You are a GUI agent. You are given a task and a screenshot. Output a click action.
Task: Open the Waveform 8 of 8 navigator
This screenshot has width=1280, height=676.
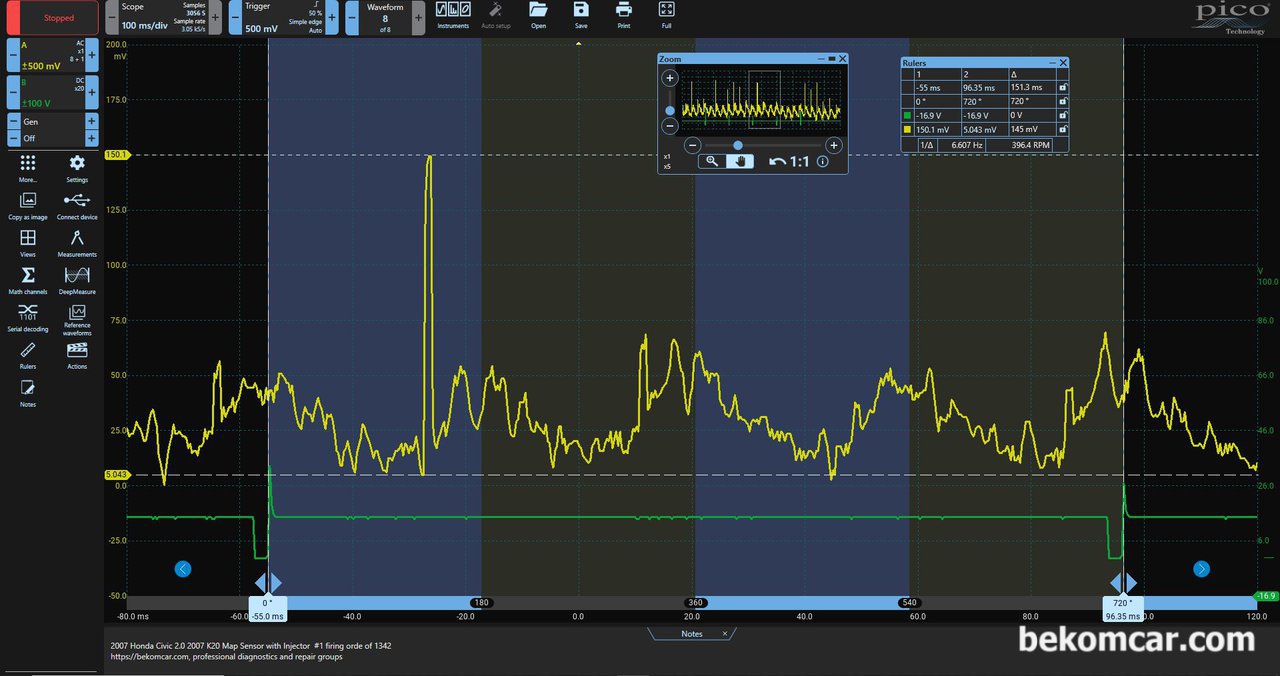(383, 18)
